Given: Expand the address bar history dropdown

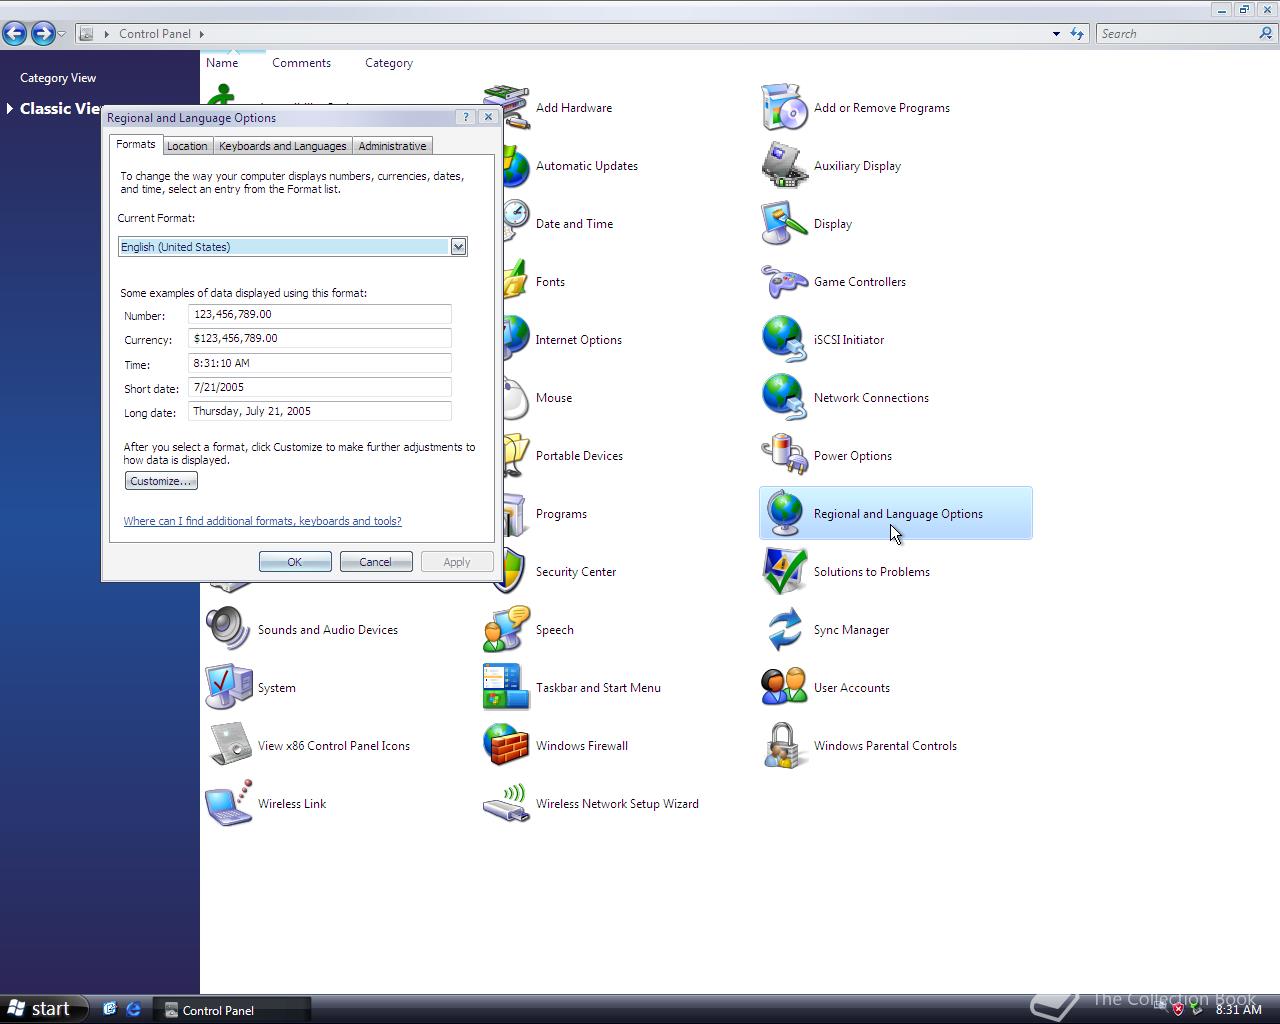Looking at the screenshot, I should [1056, 34].
